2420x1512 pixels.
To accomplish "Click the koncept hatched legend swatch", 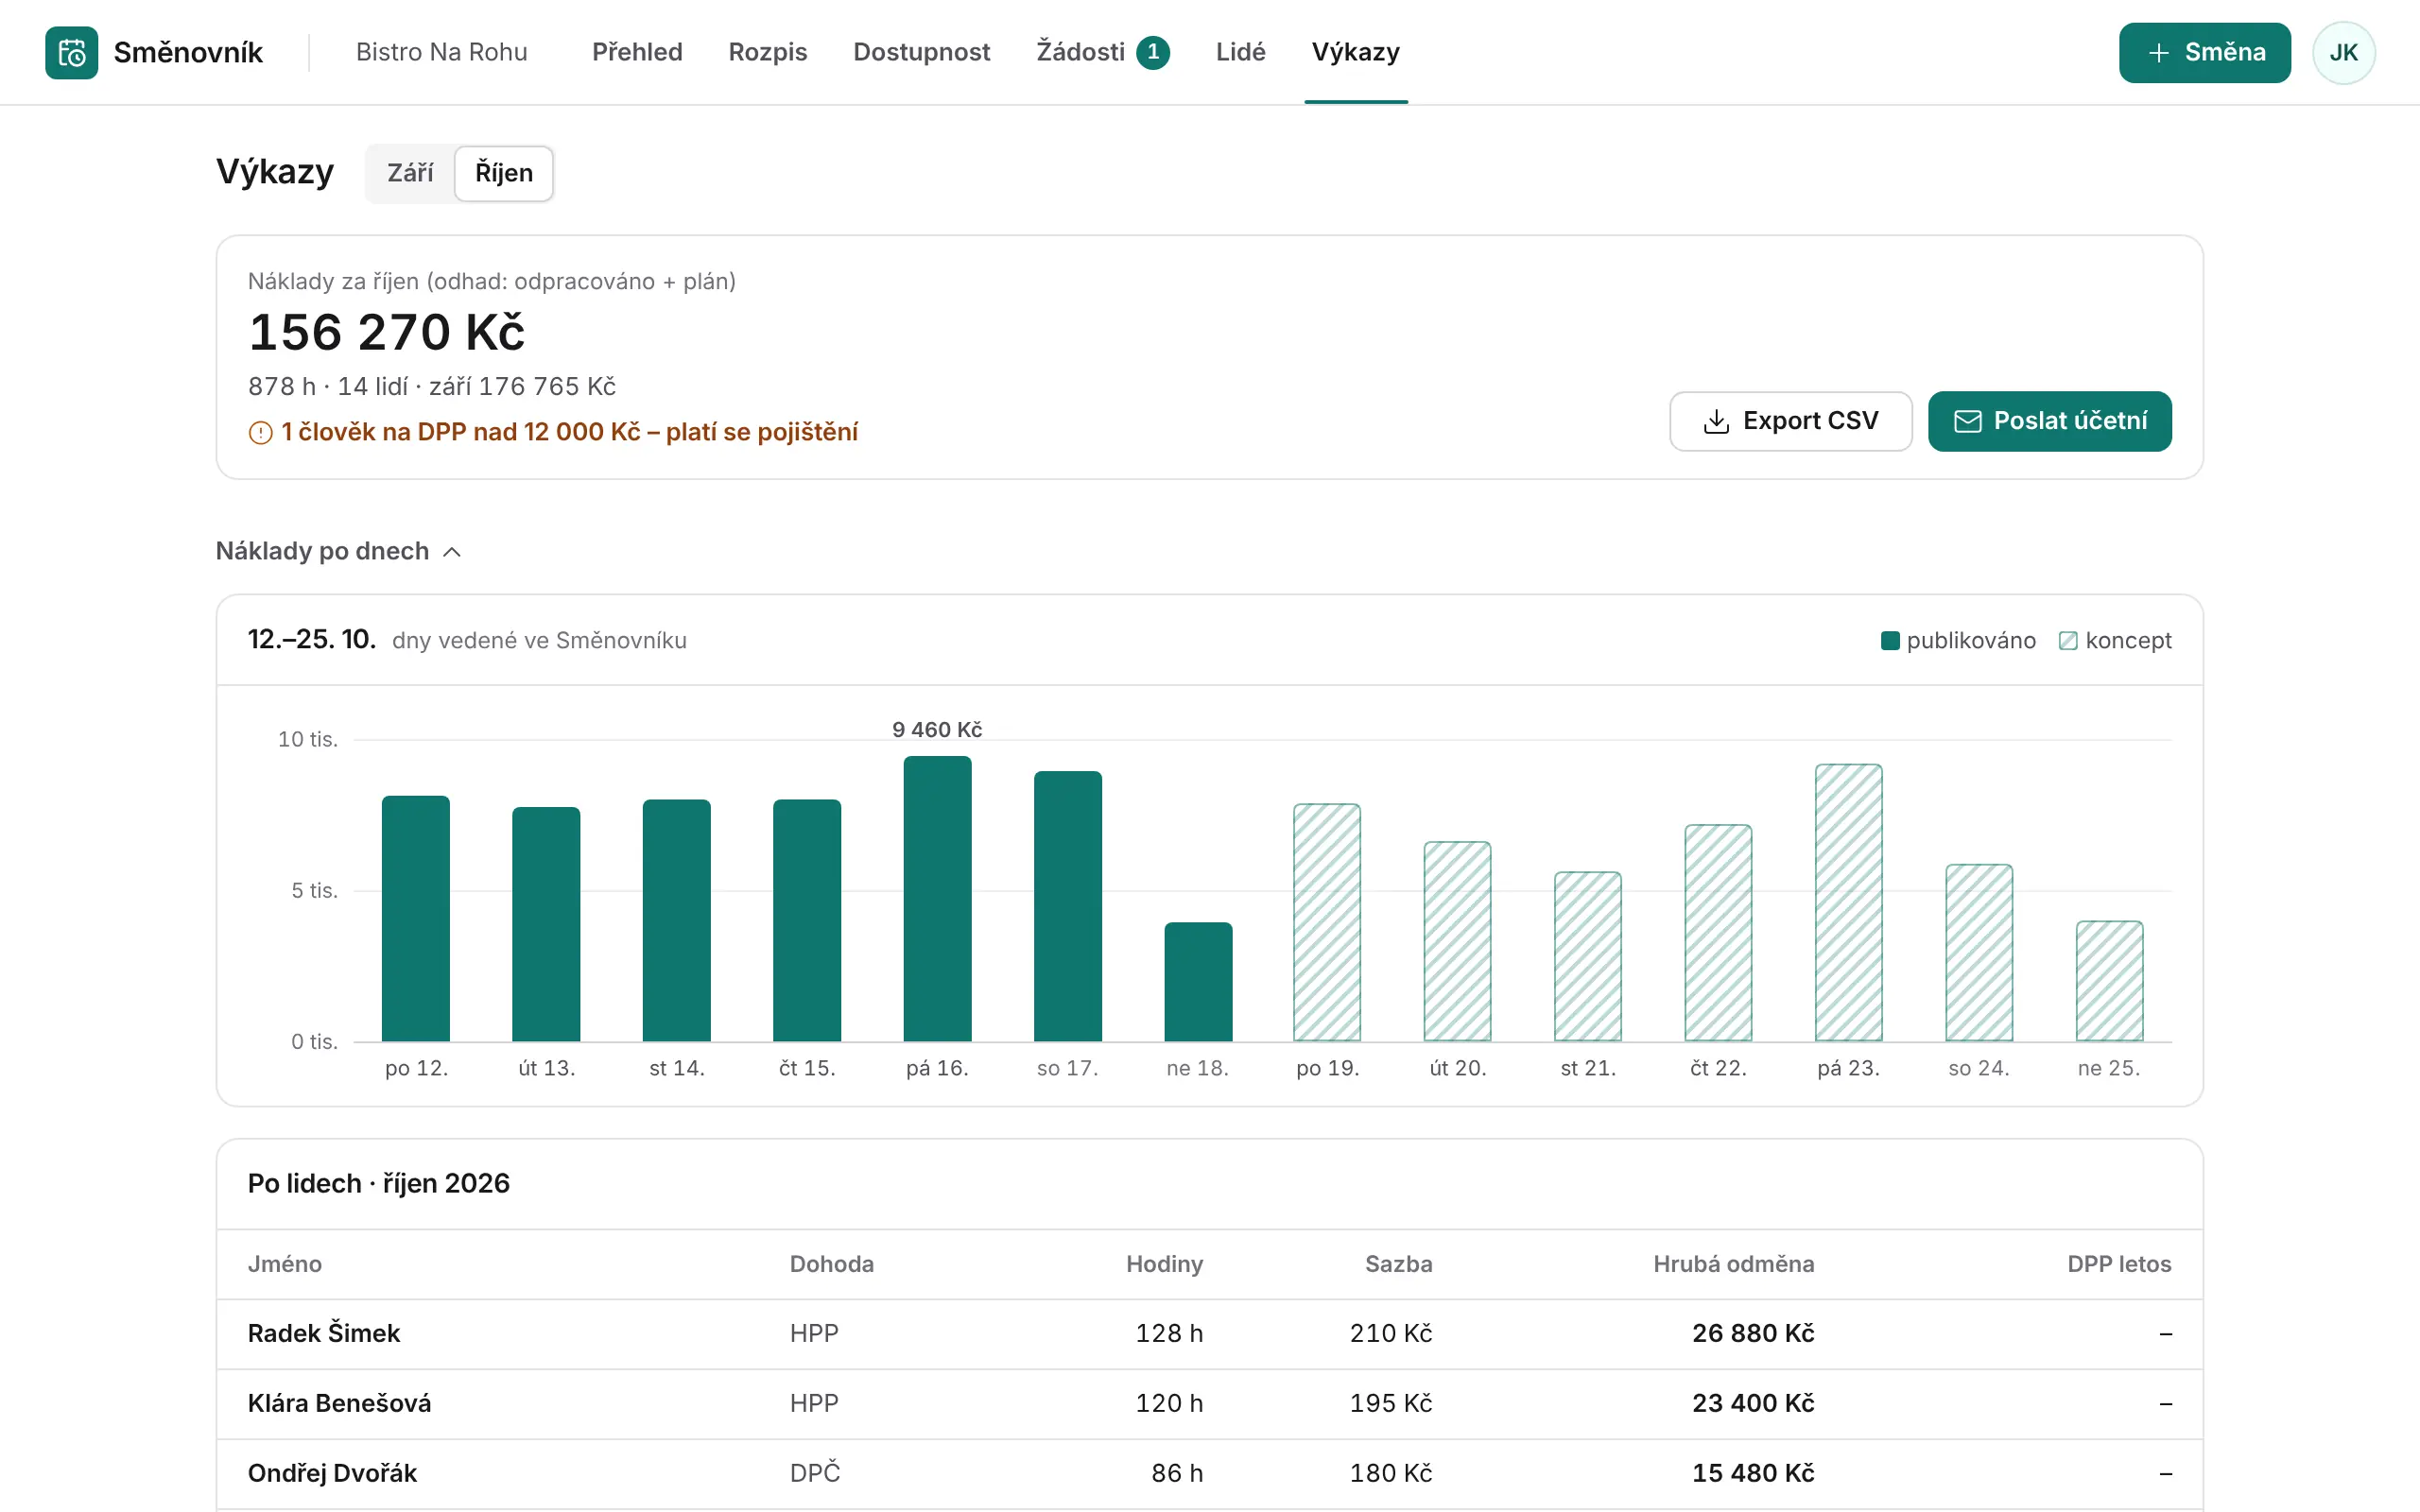I will click(2068, 640).
